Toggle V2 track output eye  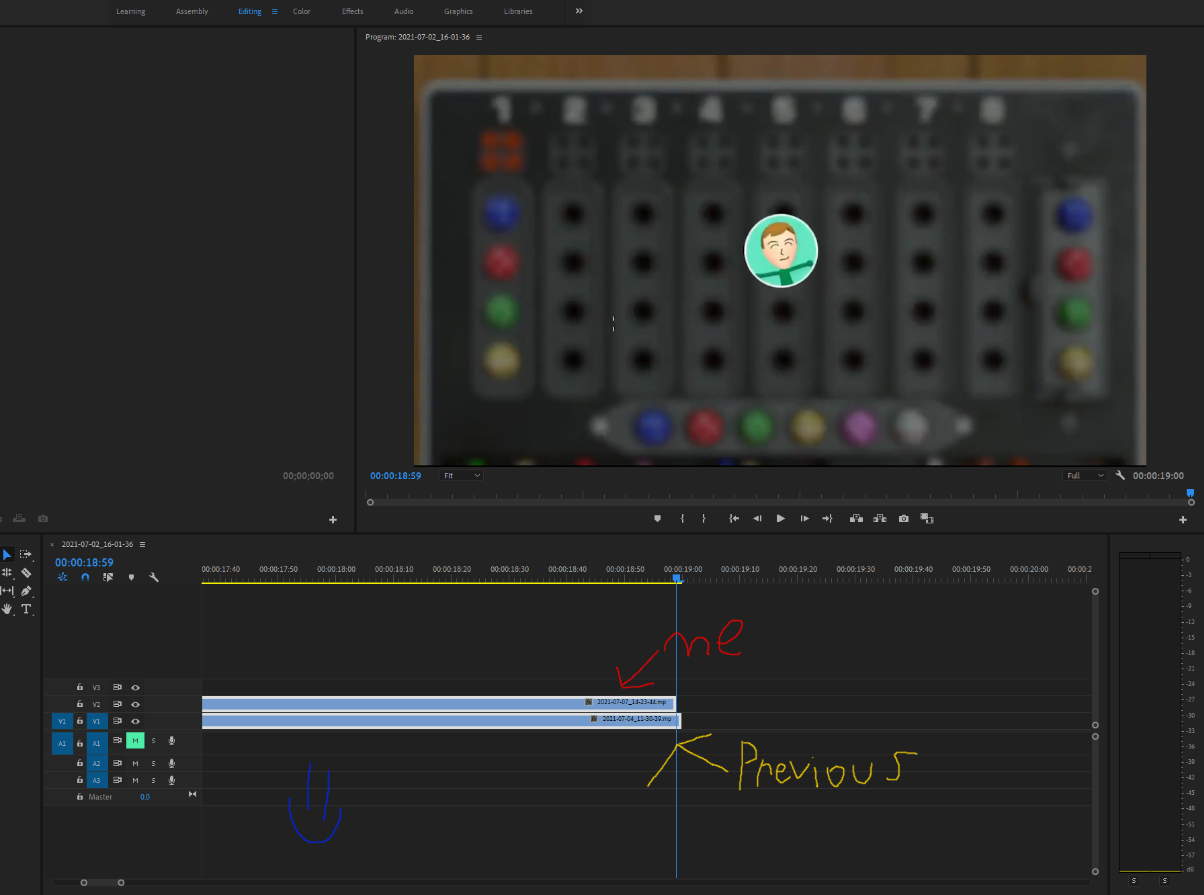pyautogui.click(x=135, y=704)
